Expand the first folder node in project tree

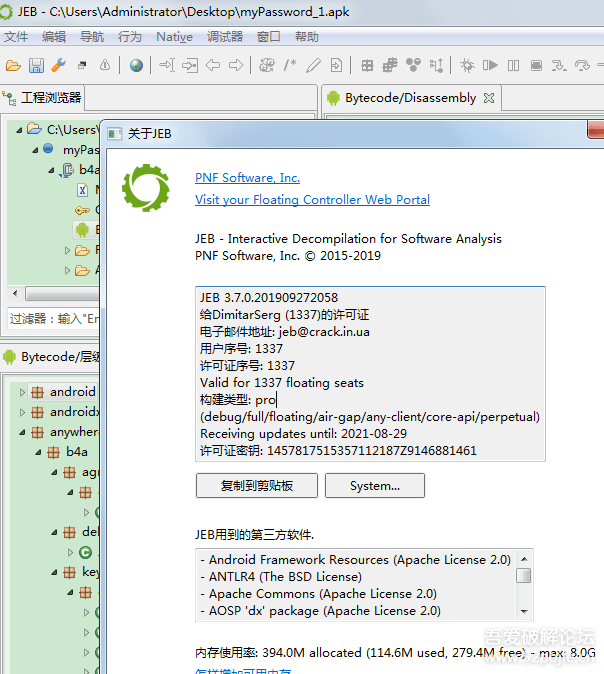point(67,250)
